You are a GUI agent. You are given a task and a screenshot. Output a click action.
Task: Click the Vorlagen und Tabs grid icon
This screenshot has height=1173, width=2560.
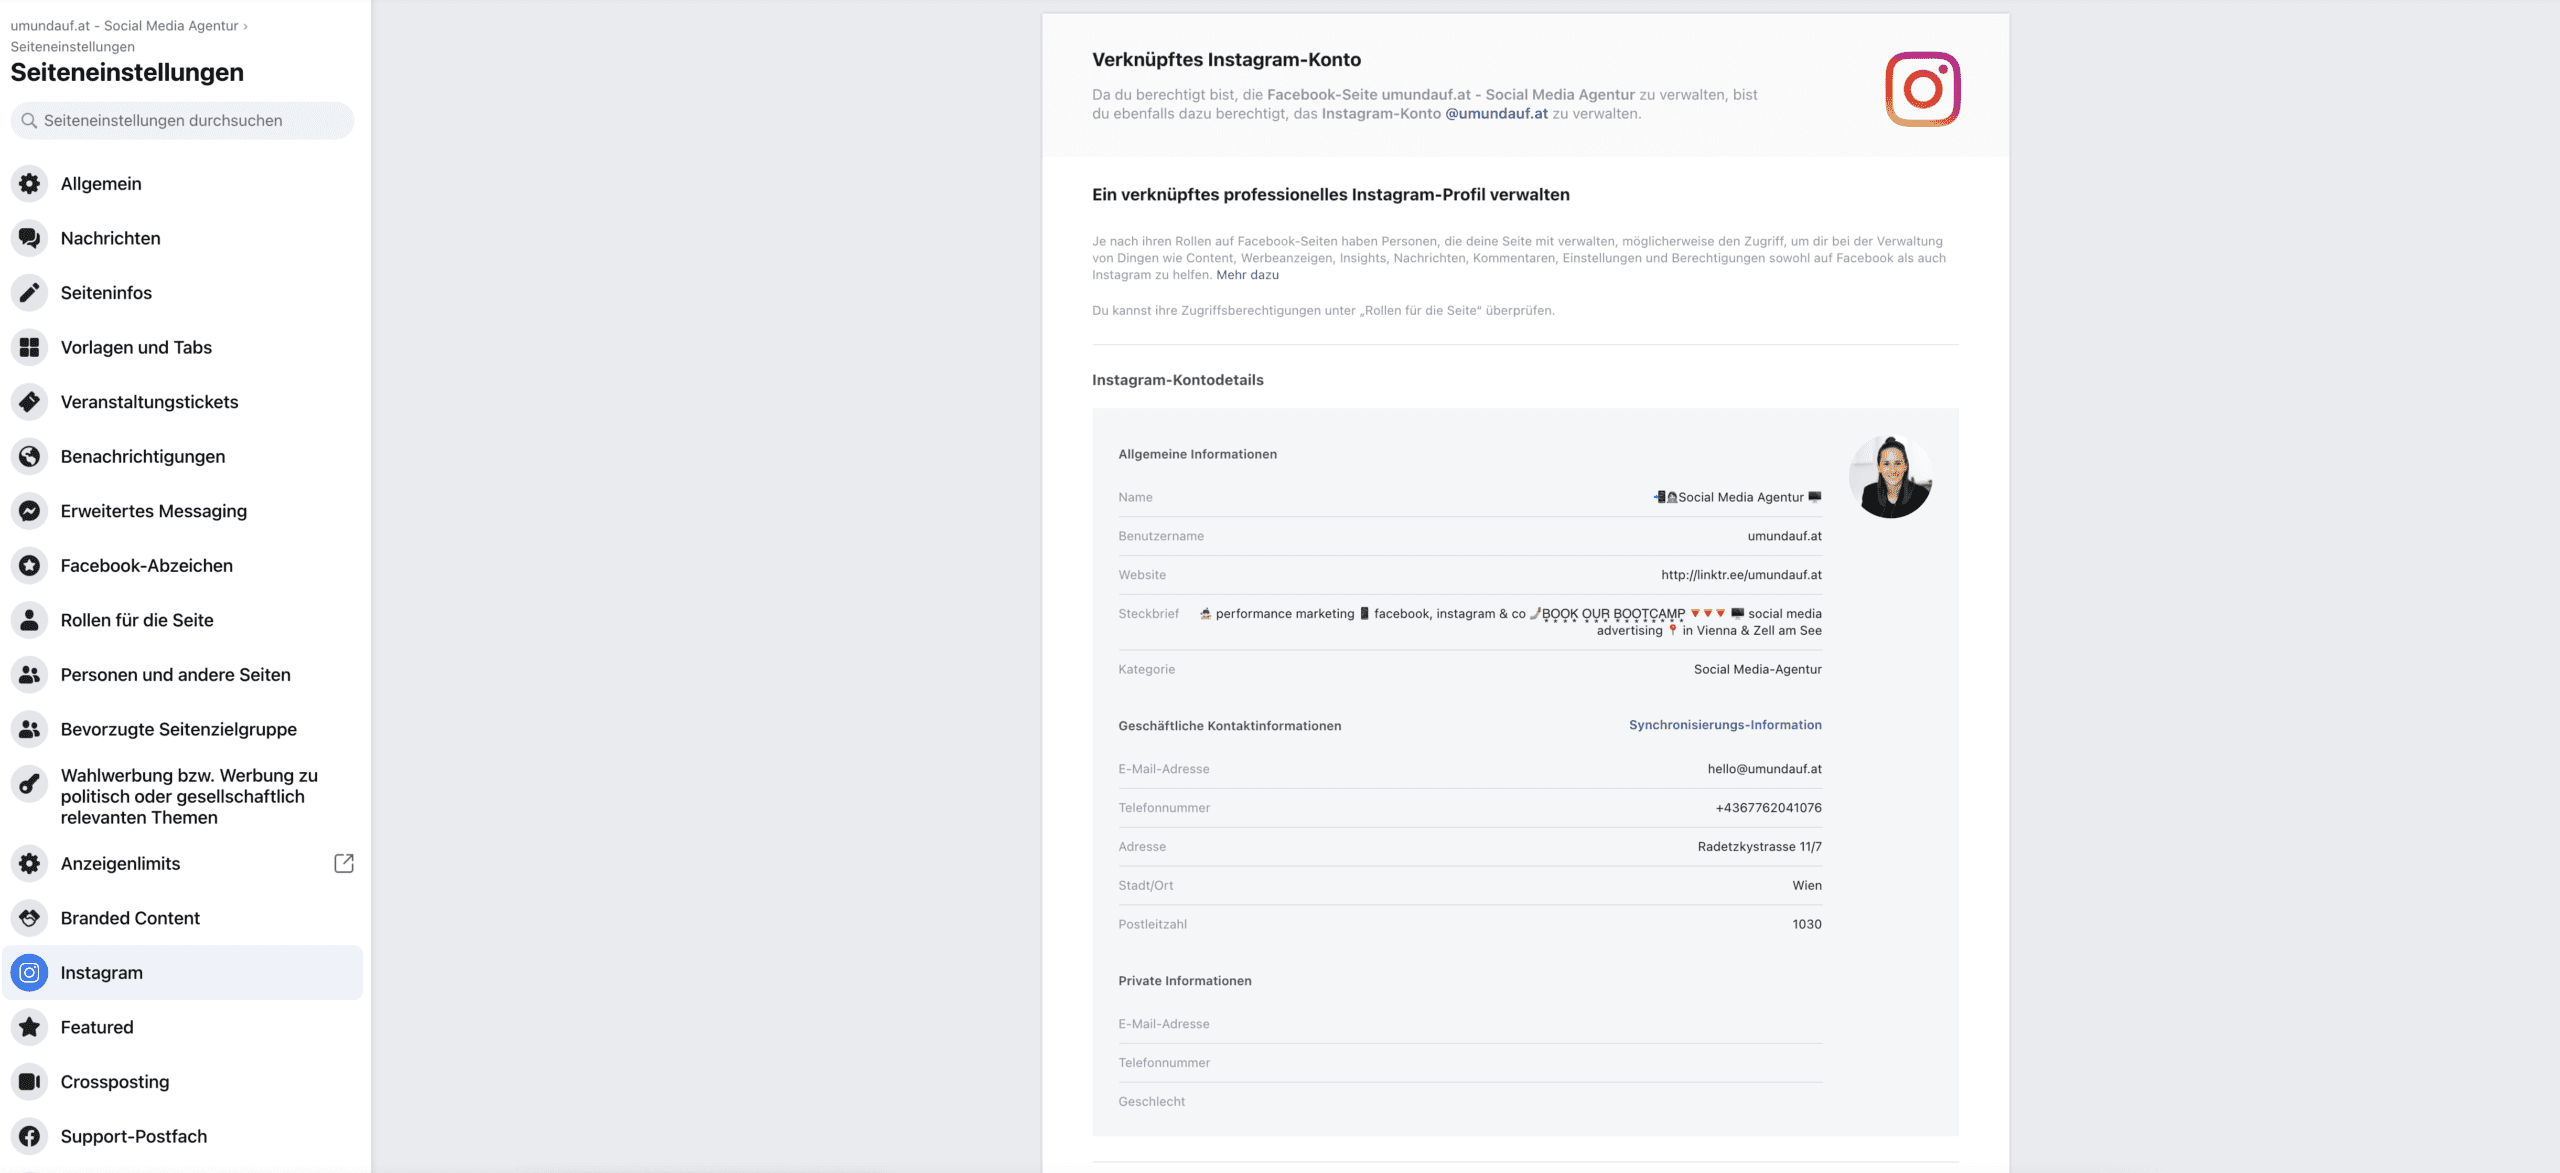[30, 347]
